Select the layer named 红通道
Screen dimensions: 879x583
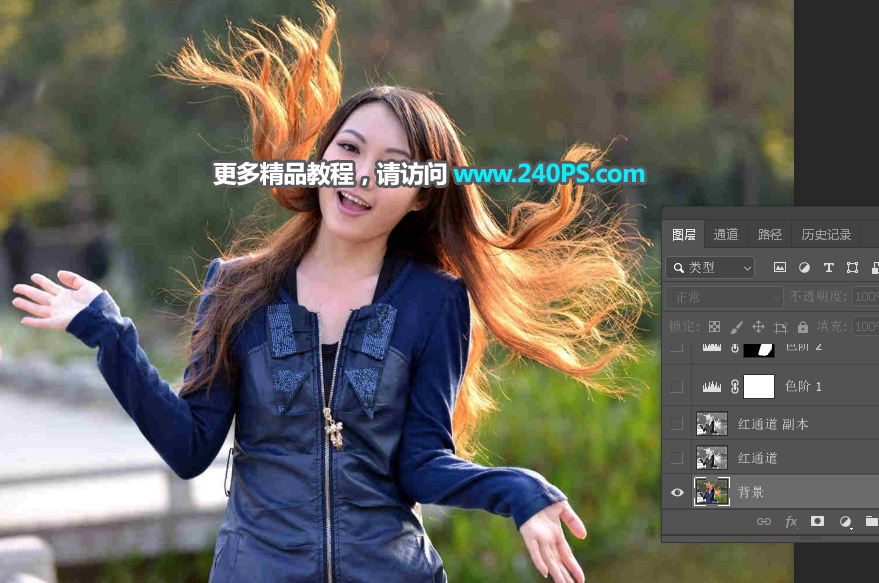(757, 458)
